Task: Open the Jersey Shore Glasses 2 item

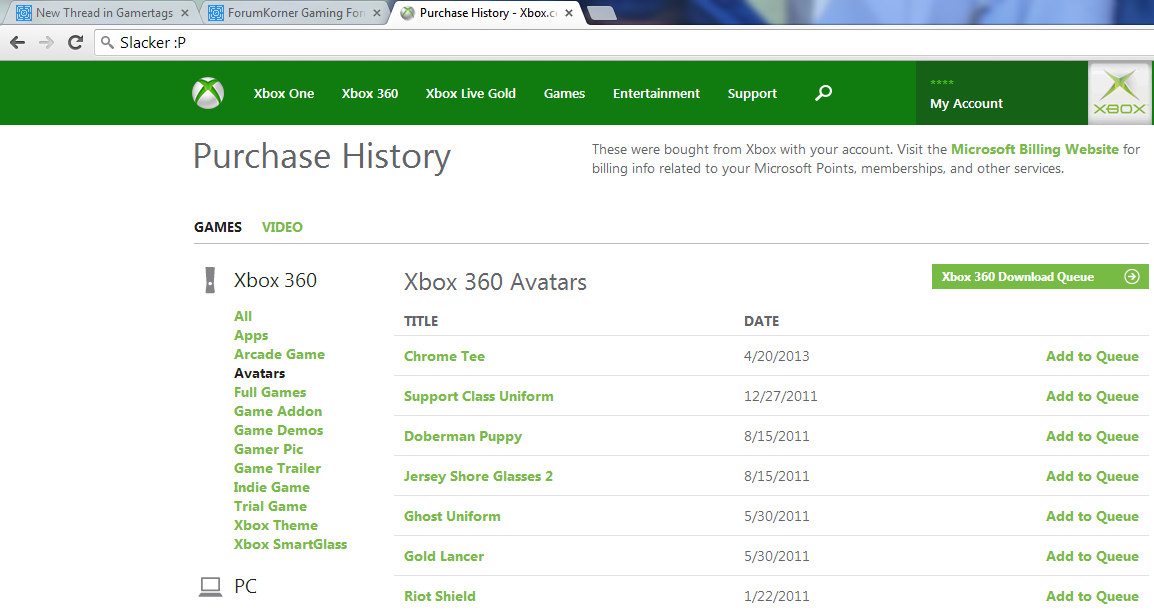Action: (x=478, y=477)
